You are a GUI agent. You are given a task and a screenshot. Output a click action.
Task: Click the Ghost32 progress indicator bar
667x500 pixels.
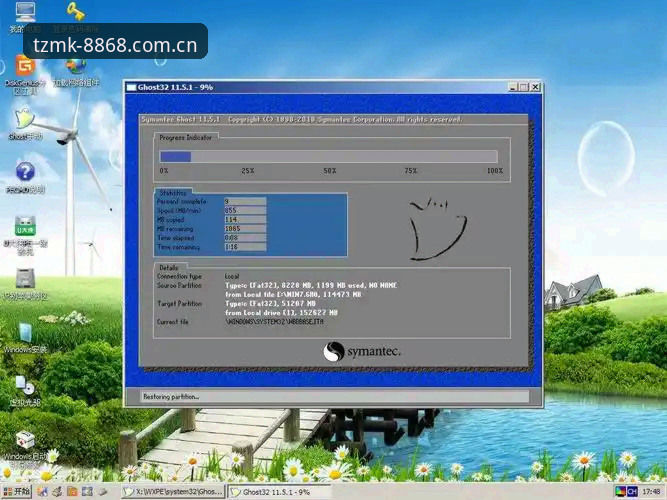328,157
